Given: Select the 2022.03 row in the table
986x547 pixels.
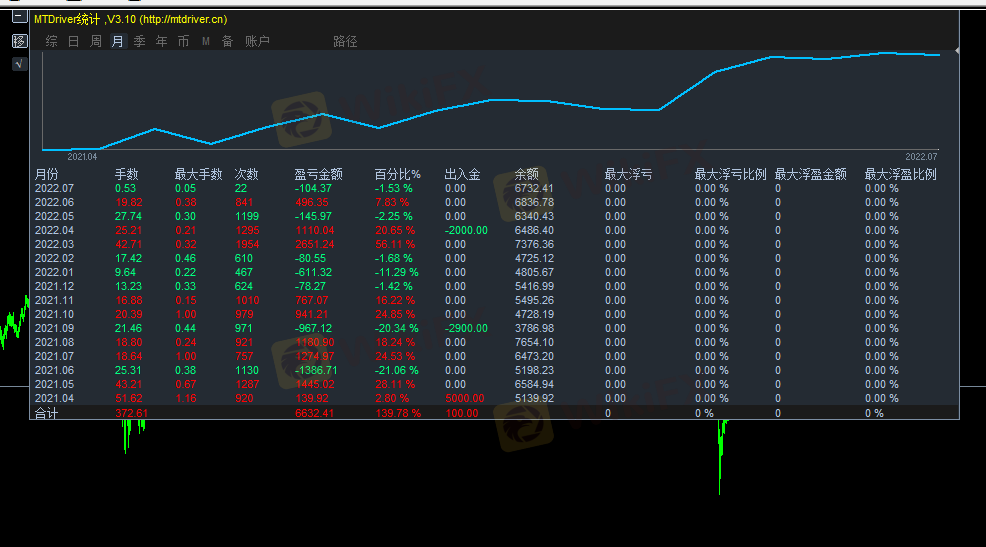Looking at the screenshot, I should click(x=54, y=244).
